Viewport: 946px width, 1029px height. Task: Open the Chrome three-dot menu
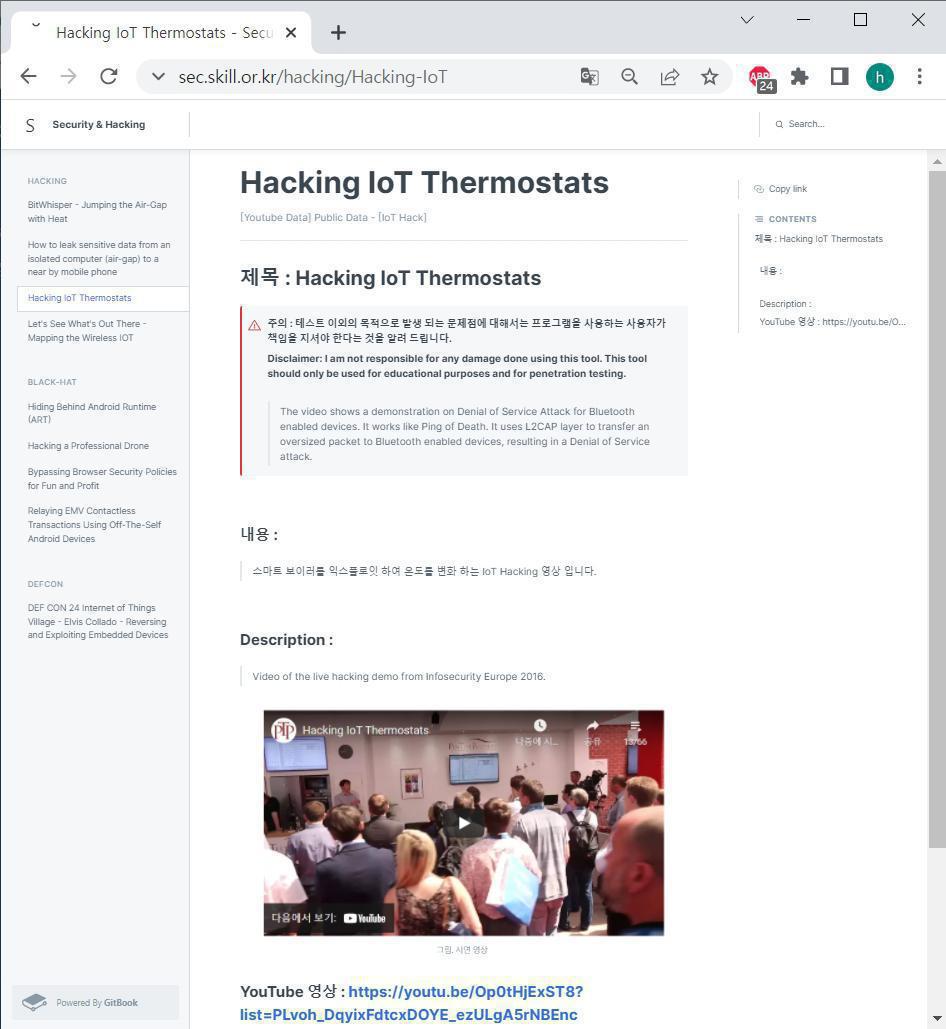(919, 77)
